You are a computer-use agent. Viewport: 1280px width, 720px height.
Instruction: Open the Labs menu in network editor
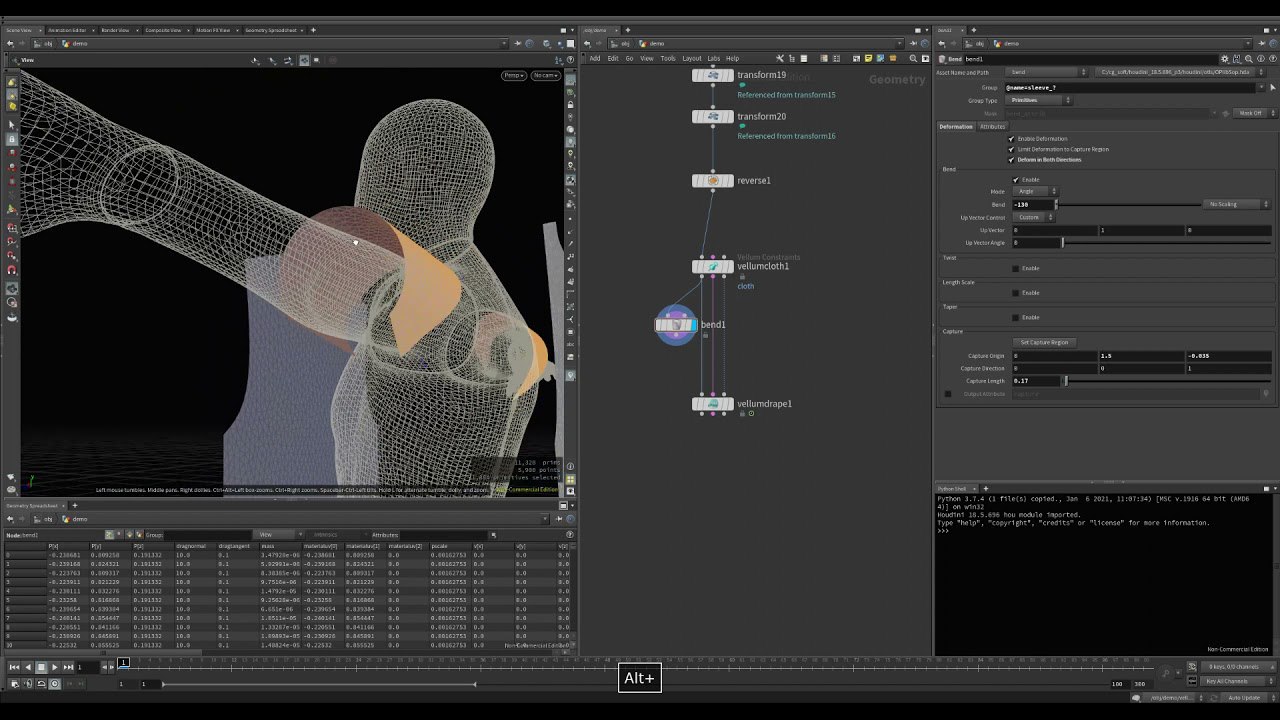[713, 58]
